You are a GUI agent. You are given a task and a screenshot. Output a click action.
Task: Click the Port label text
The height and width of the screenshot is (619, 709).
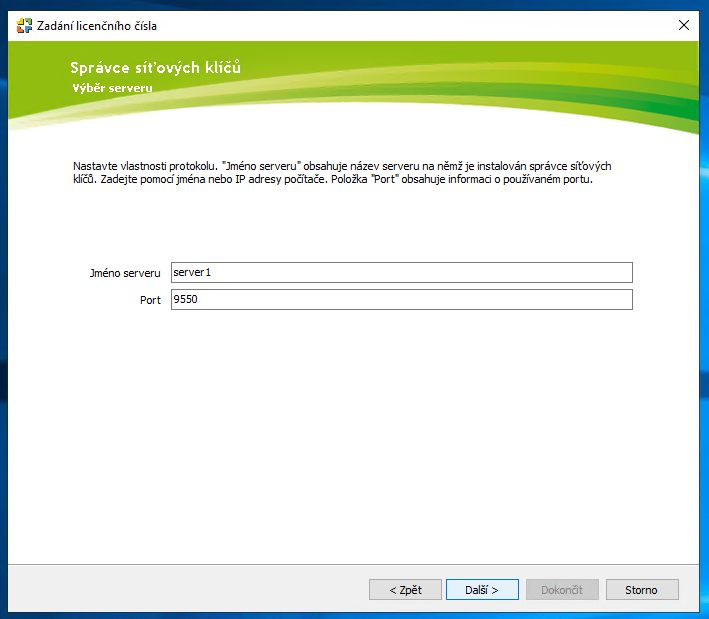coord(149,300)
